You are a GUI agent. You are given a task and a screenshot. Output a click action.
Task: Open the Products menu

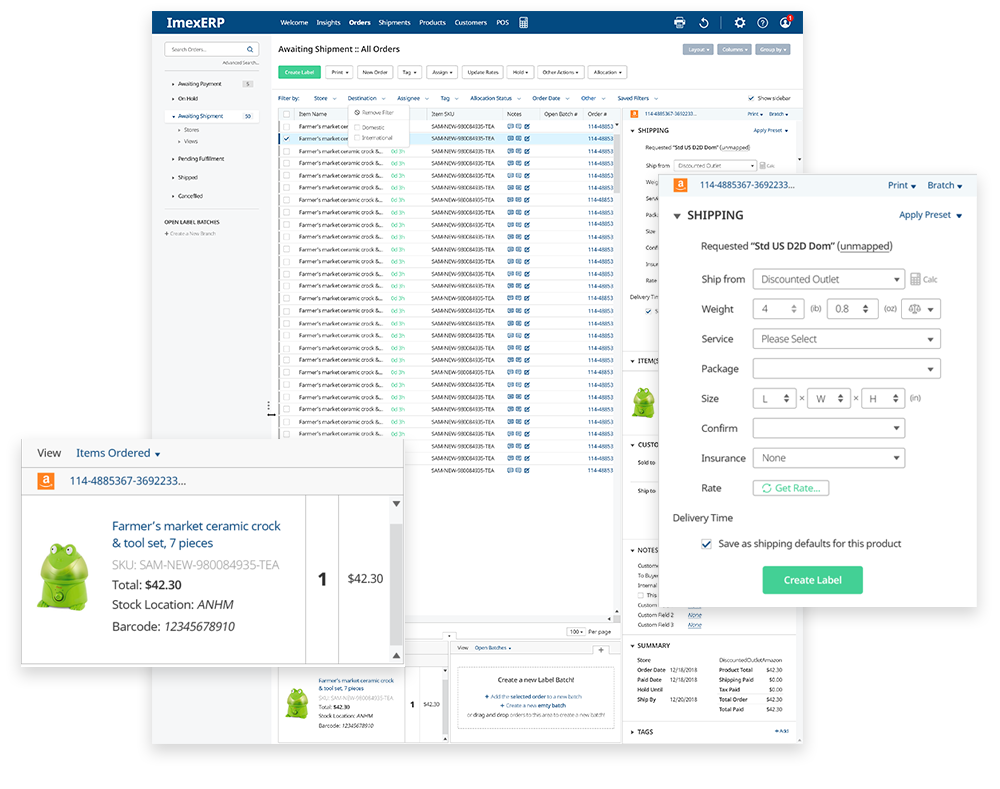[432, 22]
